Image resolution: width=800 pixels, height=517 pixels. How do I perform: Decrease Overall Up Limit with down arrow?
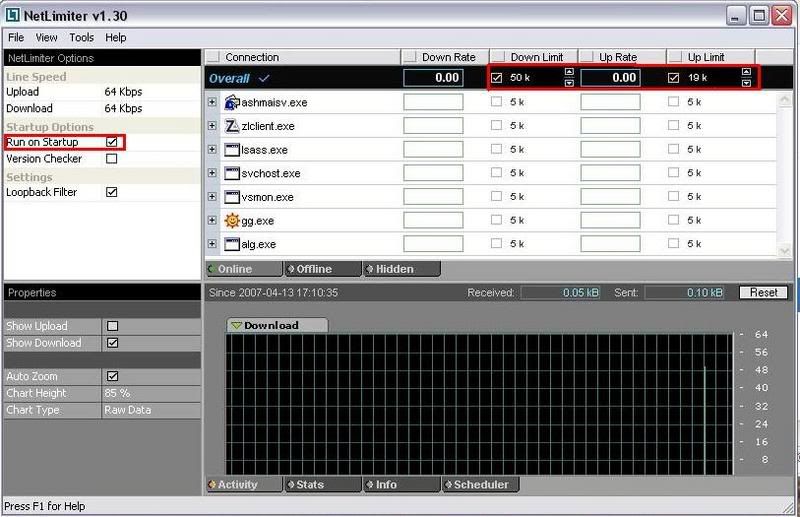pyautogui.click(x=746, y=83)
